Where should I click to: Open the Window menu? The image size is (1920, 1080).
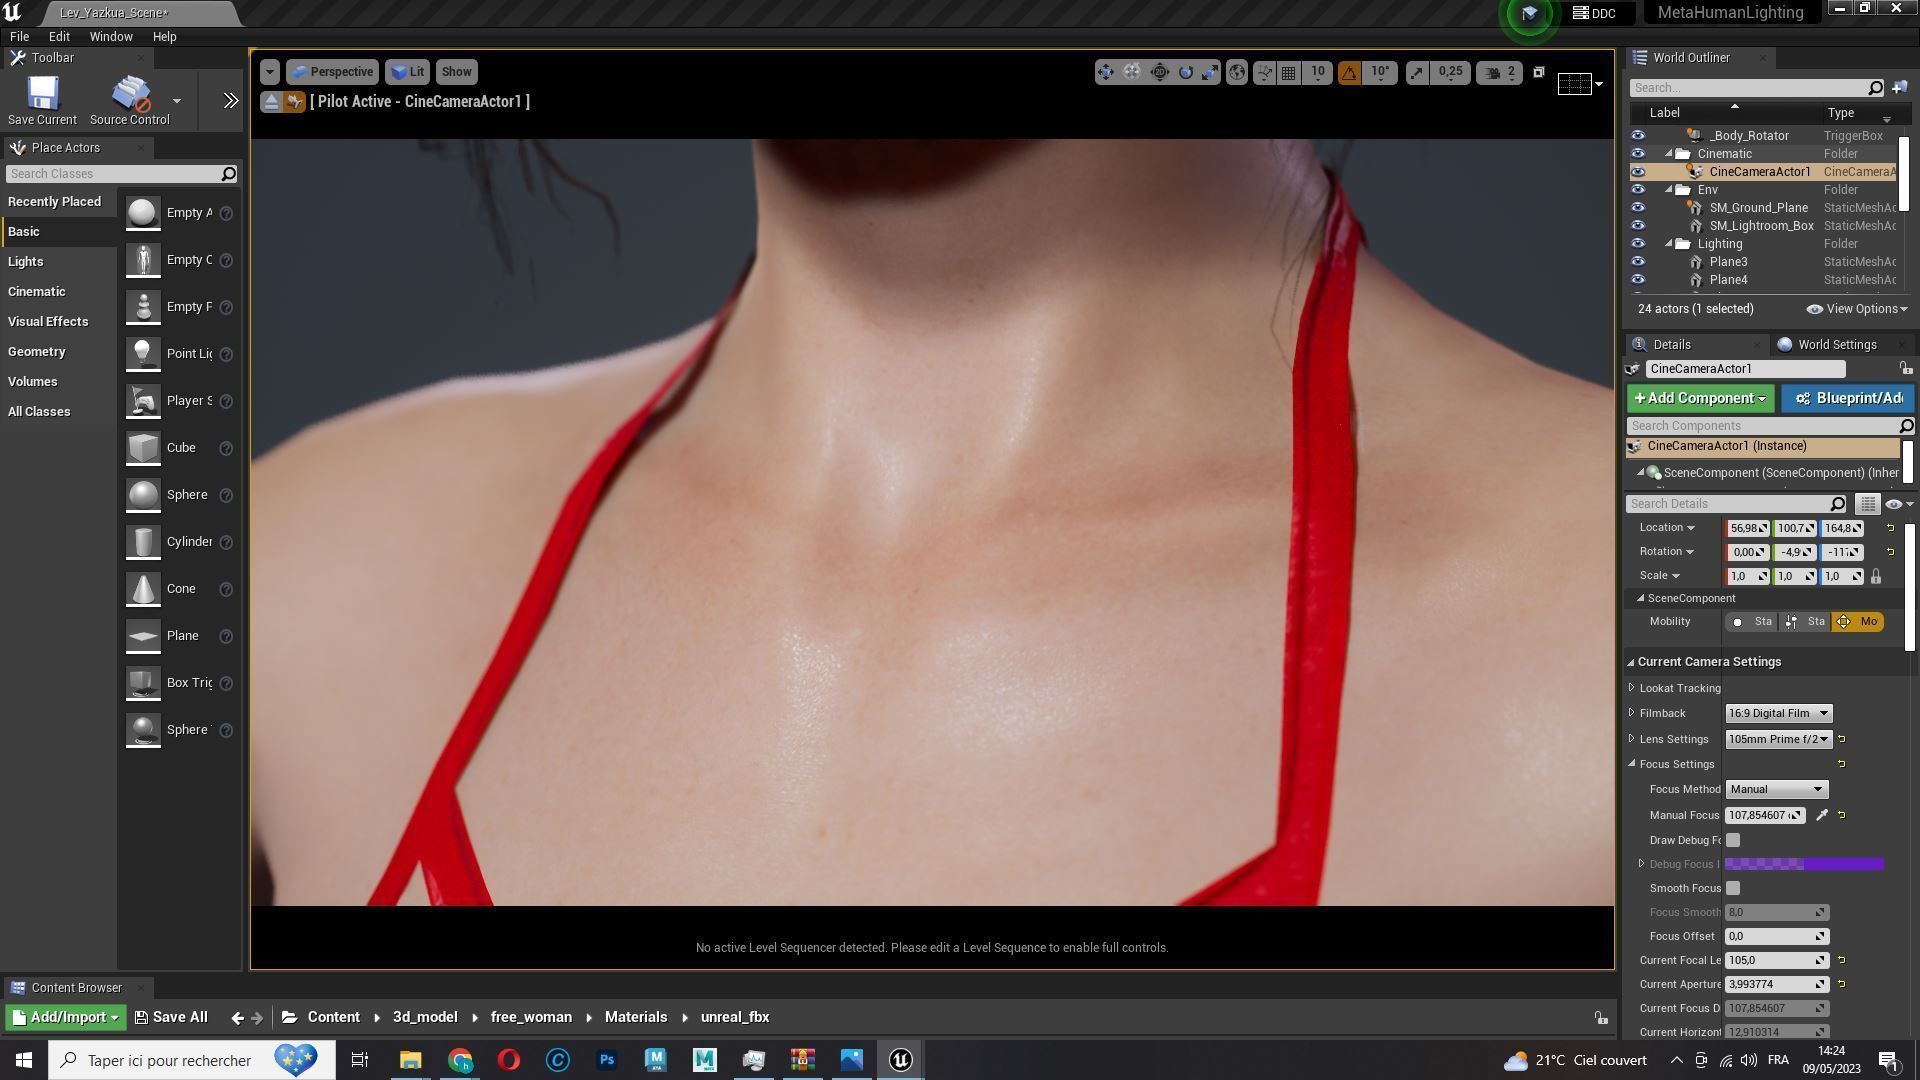coord(110,36)
